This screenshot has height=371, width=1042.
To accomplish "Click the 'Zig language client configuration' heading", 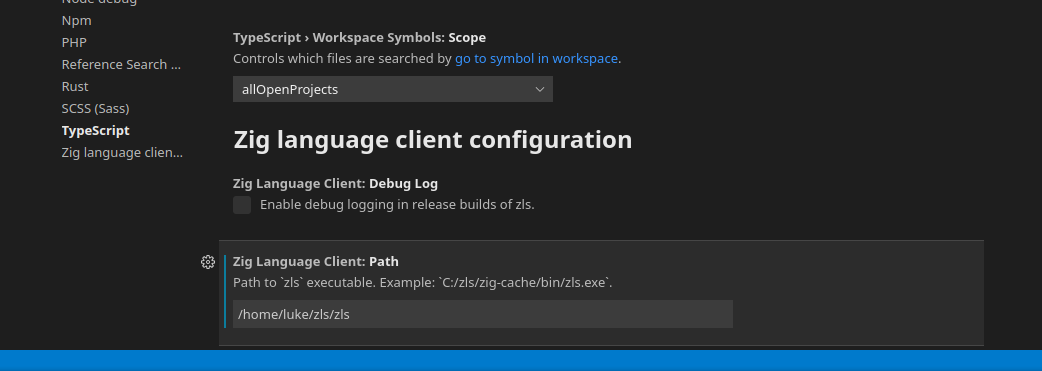I will click(433, 140).
